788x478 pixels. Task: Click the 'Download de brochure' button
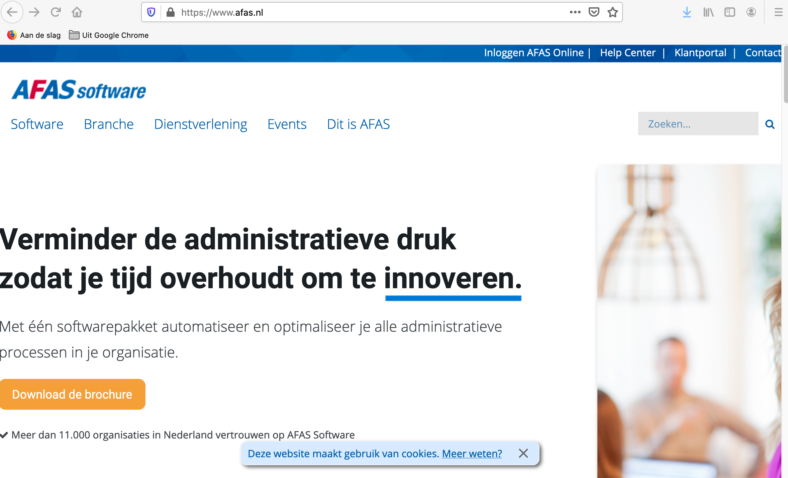click(72, 395)
